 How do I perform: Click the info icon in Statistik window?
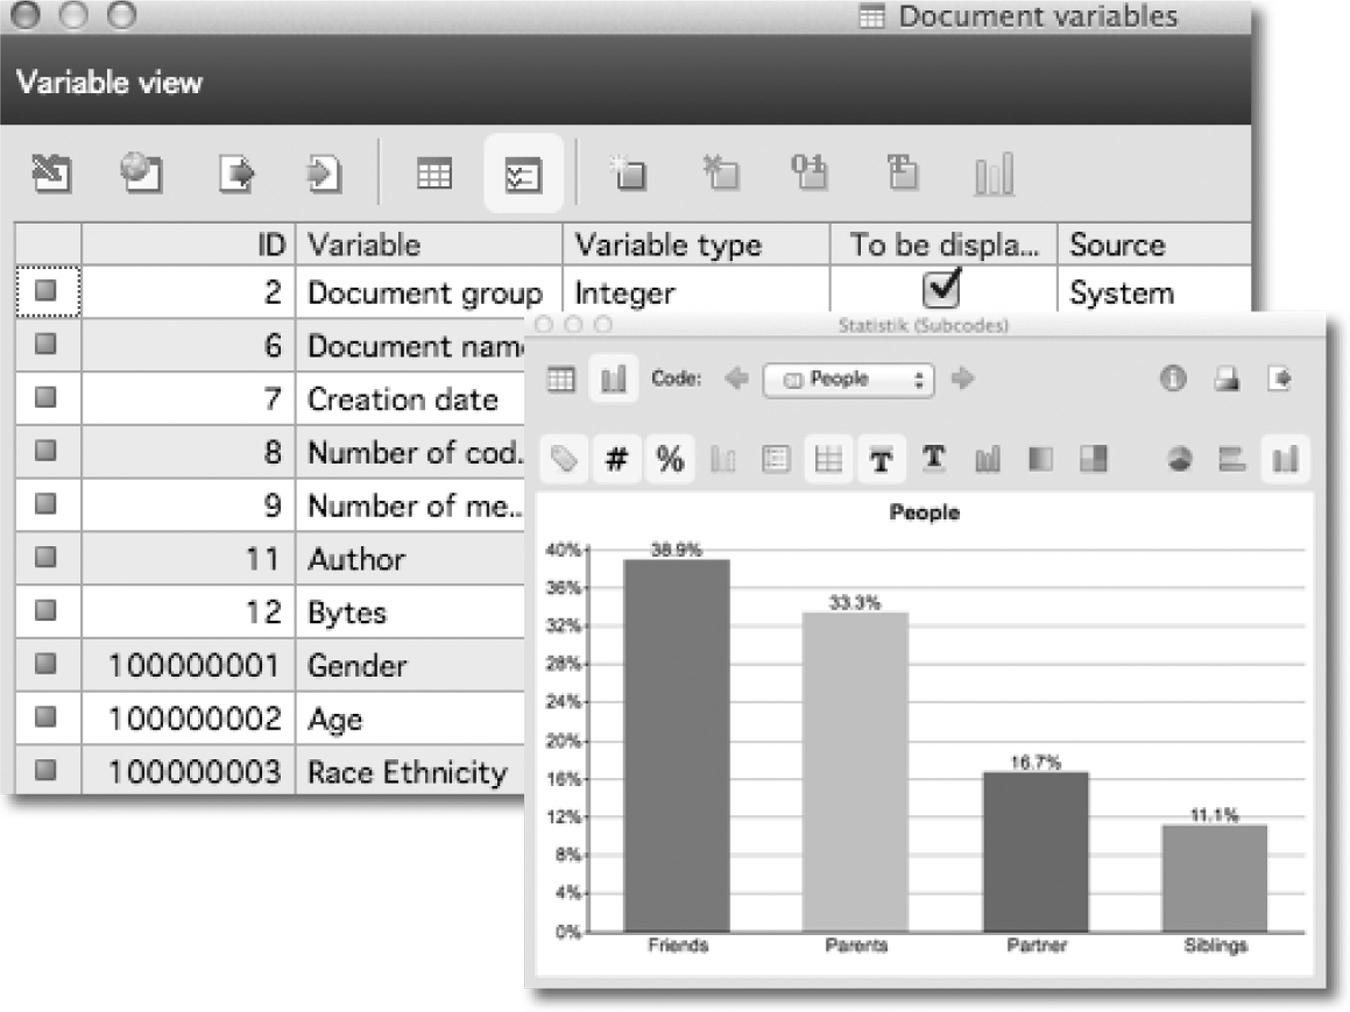pos(1173,378)
